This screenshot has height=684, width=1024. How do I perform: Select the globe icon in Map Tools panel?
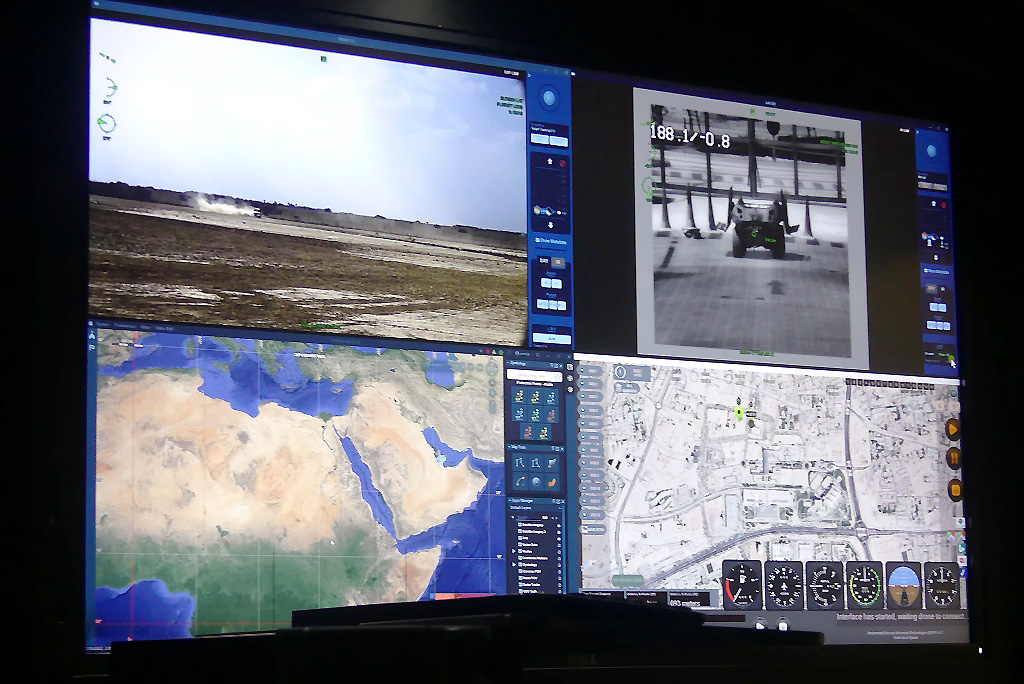[536, 480]
